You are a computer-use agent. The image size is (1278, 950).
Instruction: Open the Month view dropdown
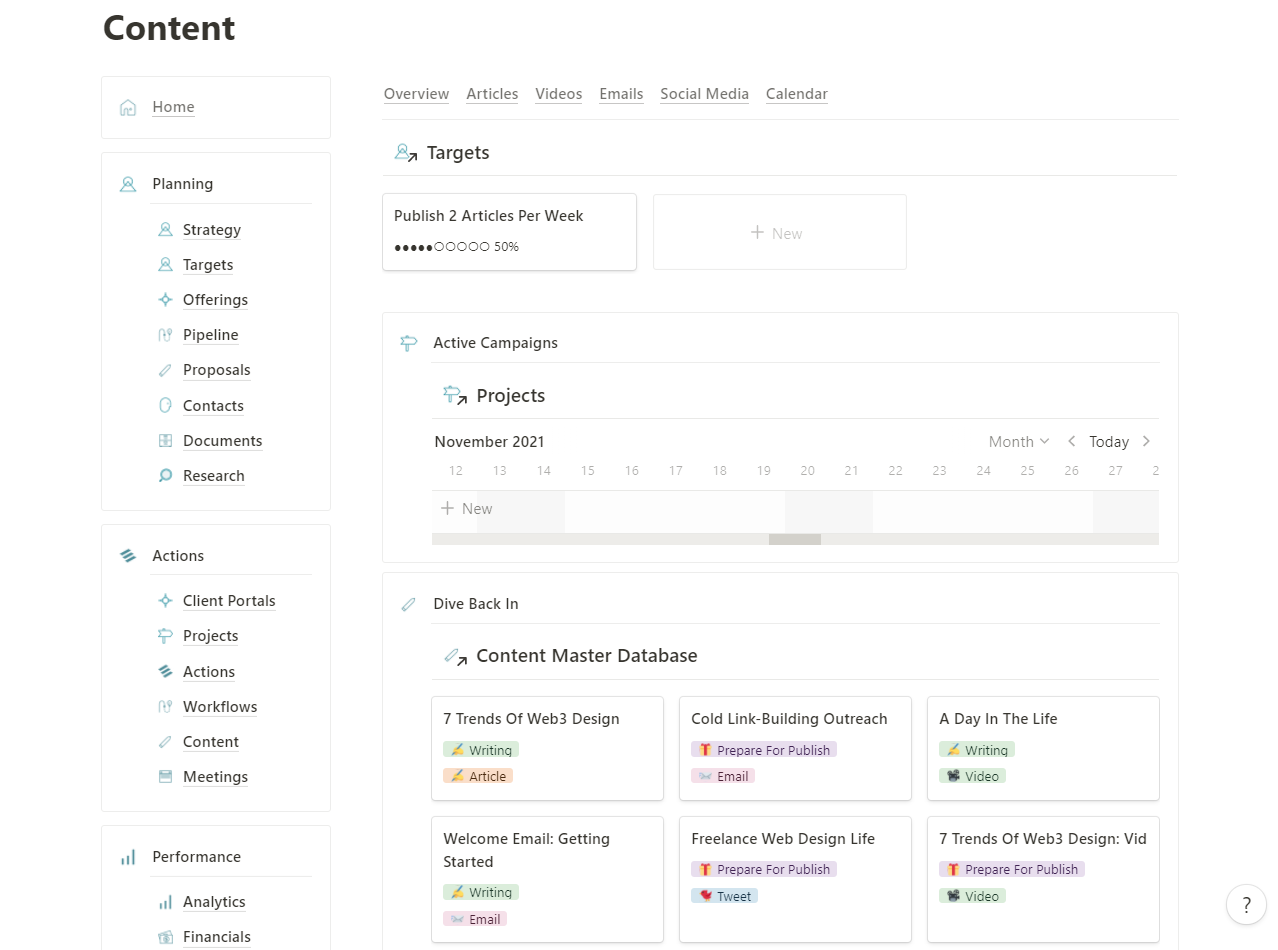click(x=1018, y=441)
